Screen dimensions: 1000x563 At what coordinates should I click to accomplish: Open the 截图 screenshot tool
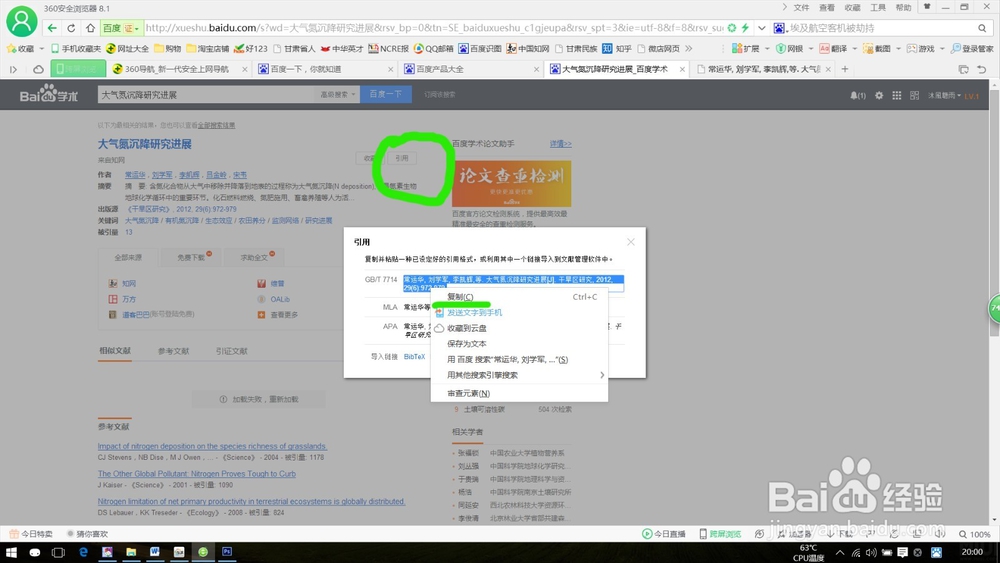[877, 48]
